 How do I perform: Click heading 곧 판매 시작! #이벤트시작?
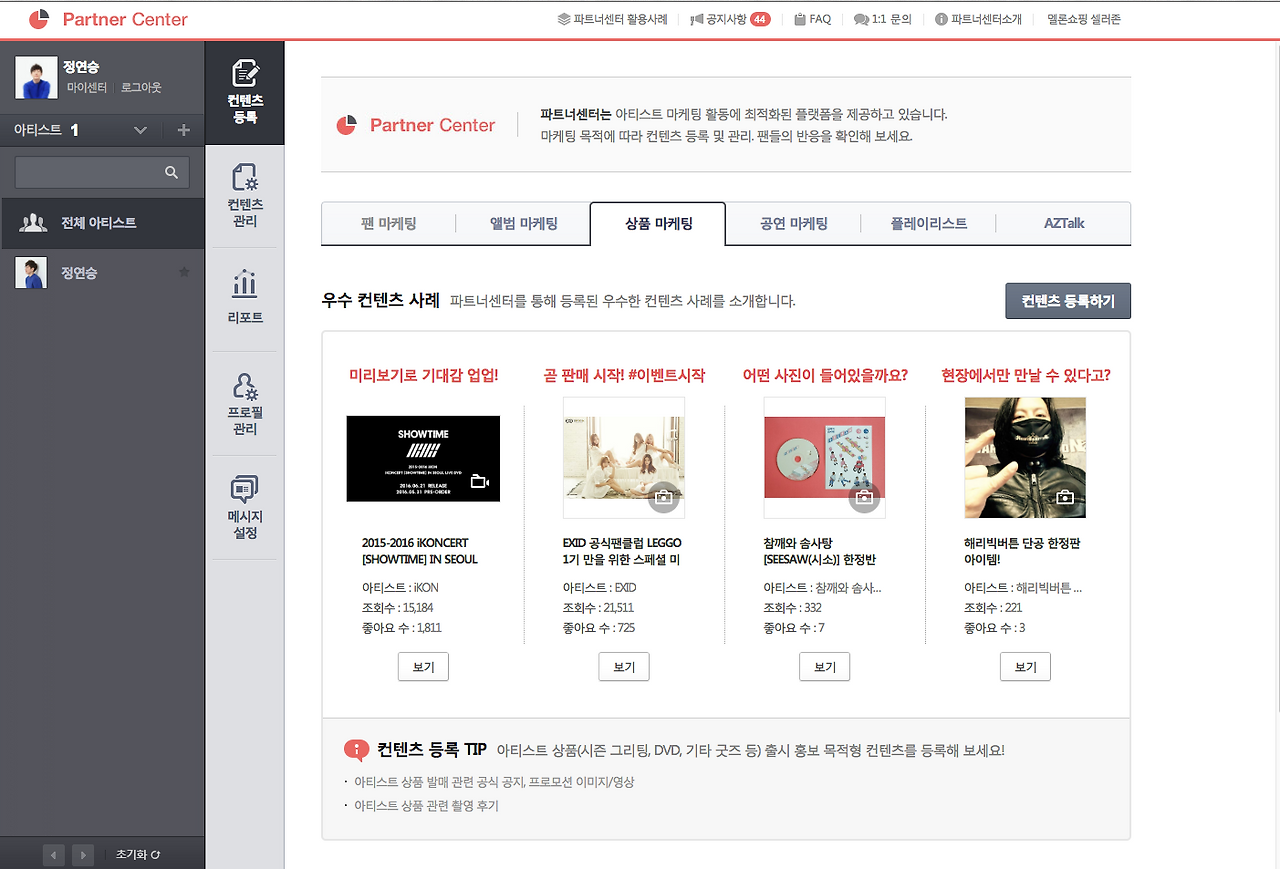[x=624, y=376]
